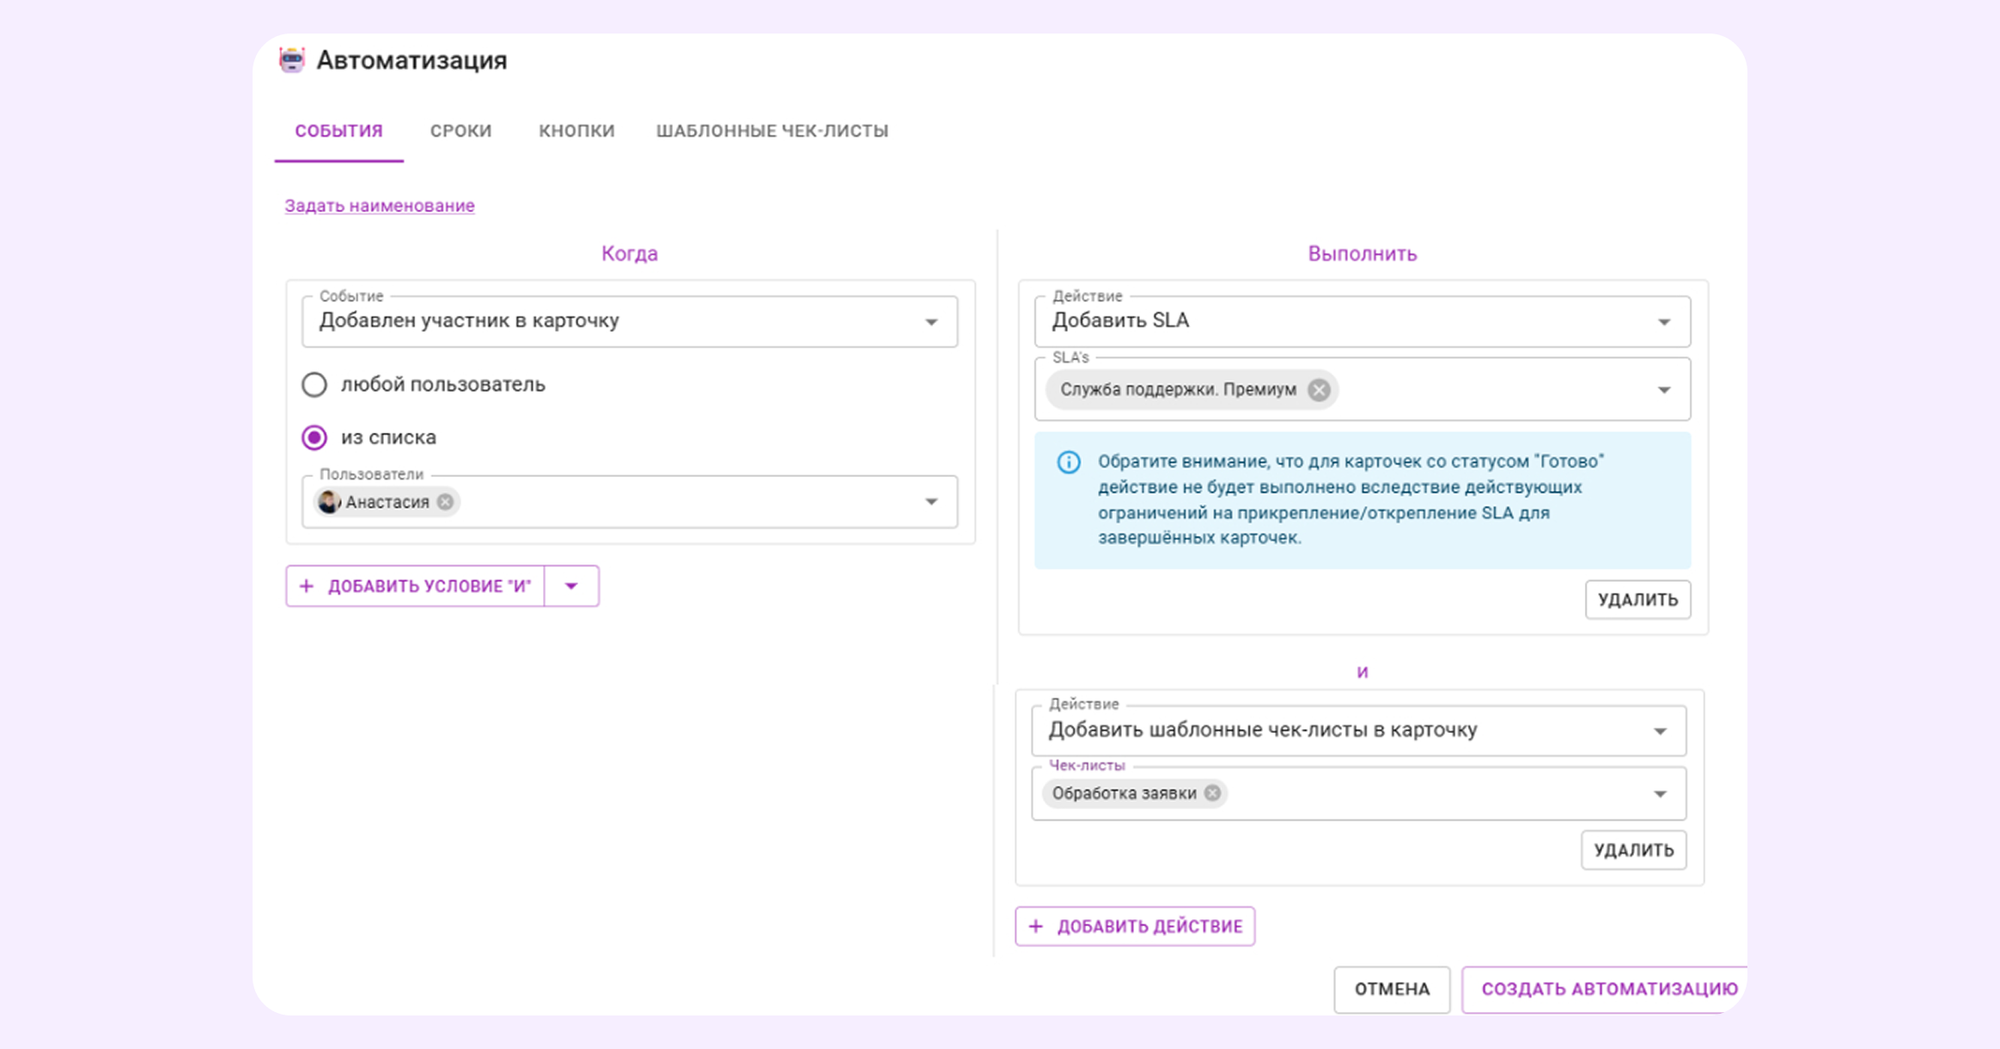Remove the 'Служба поддержки. Премиум' SLA chip
Screen dimensions: 2000x1049
click(x=1319, y=390)
